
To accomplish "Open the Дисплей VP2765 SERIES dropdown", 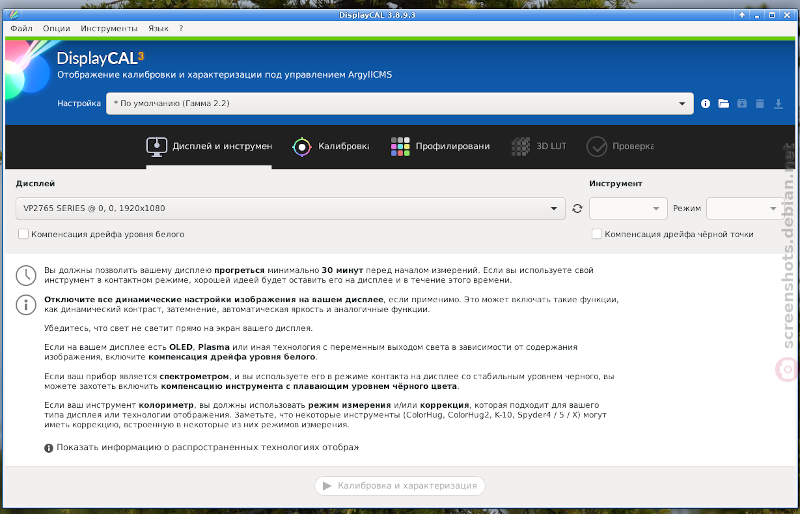I will (290, 208).
